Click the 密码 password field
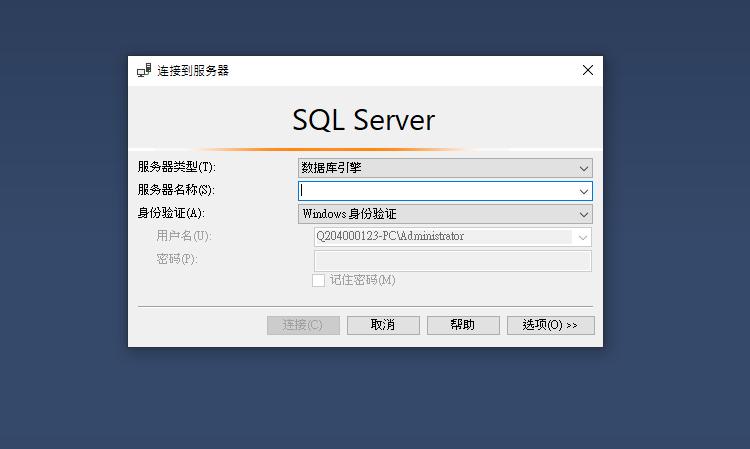The width and height of the screenshot is (750, 449). [452, 261]
